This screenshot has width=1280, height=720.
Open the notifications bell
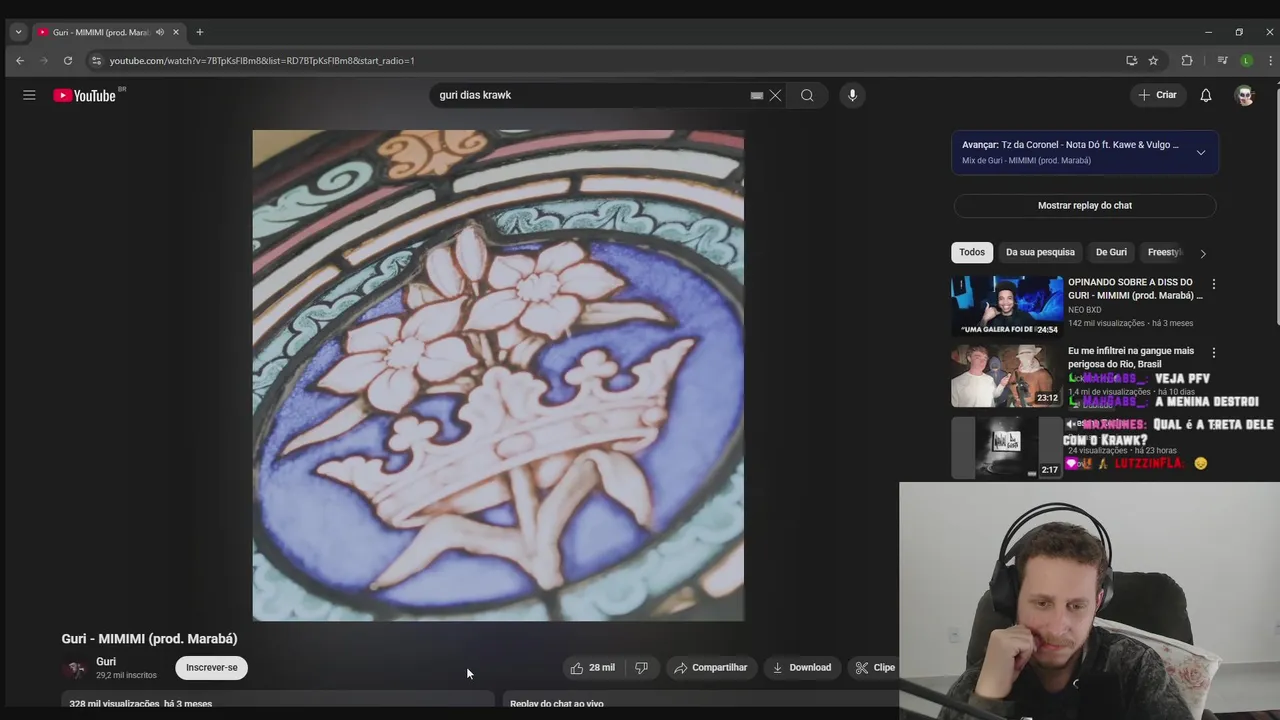(1206, 95)
